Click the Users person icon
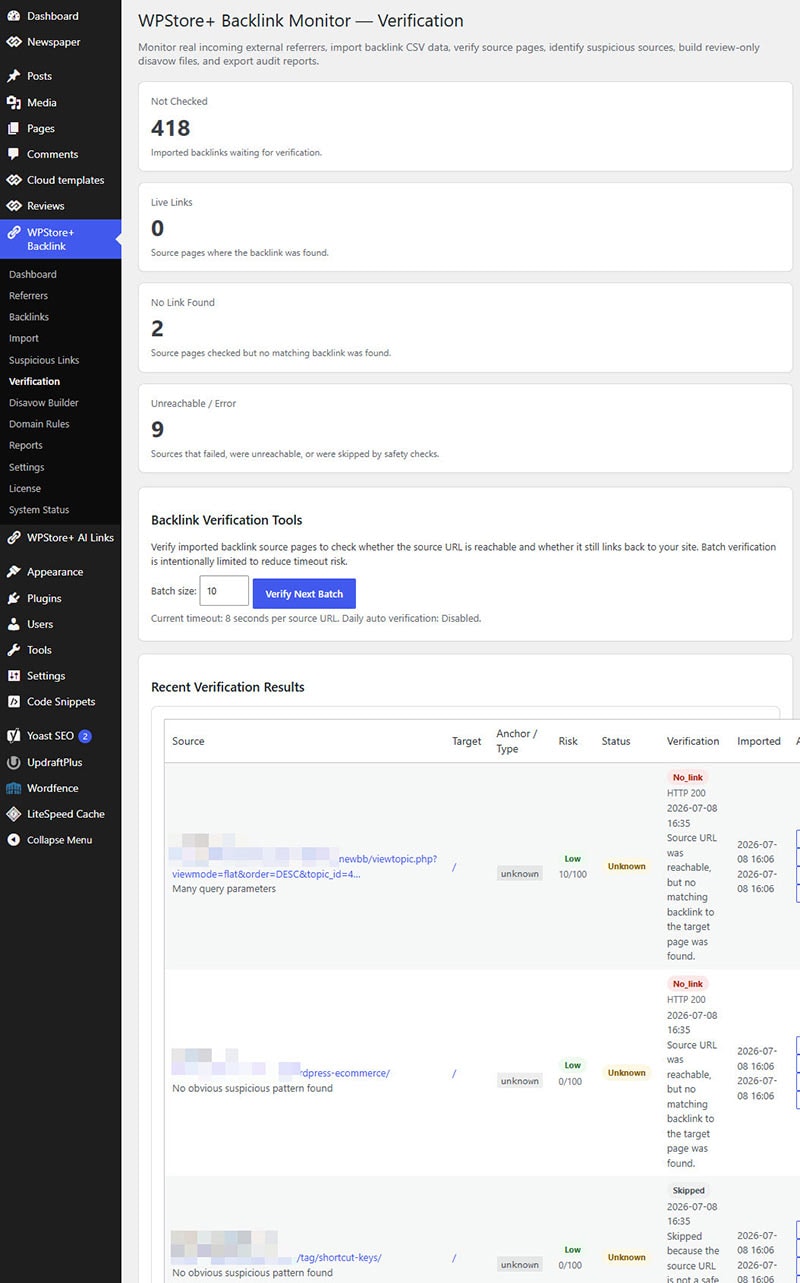The width and height of the screenshot is (800, 1283). pyautogui.click(x=14, y=624)
